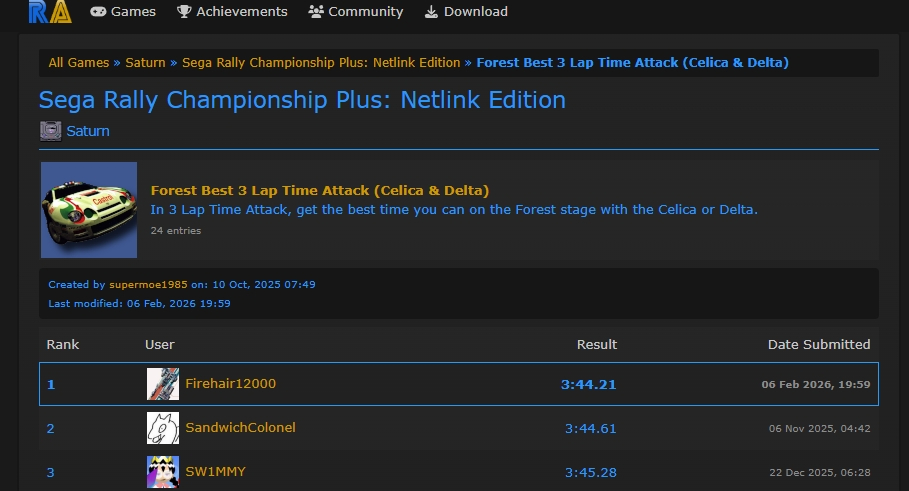The image size is (909, 491).
Task: Select Saturn in the breadcrumb trail
Action: click(x=146, y=62)
